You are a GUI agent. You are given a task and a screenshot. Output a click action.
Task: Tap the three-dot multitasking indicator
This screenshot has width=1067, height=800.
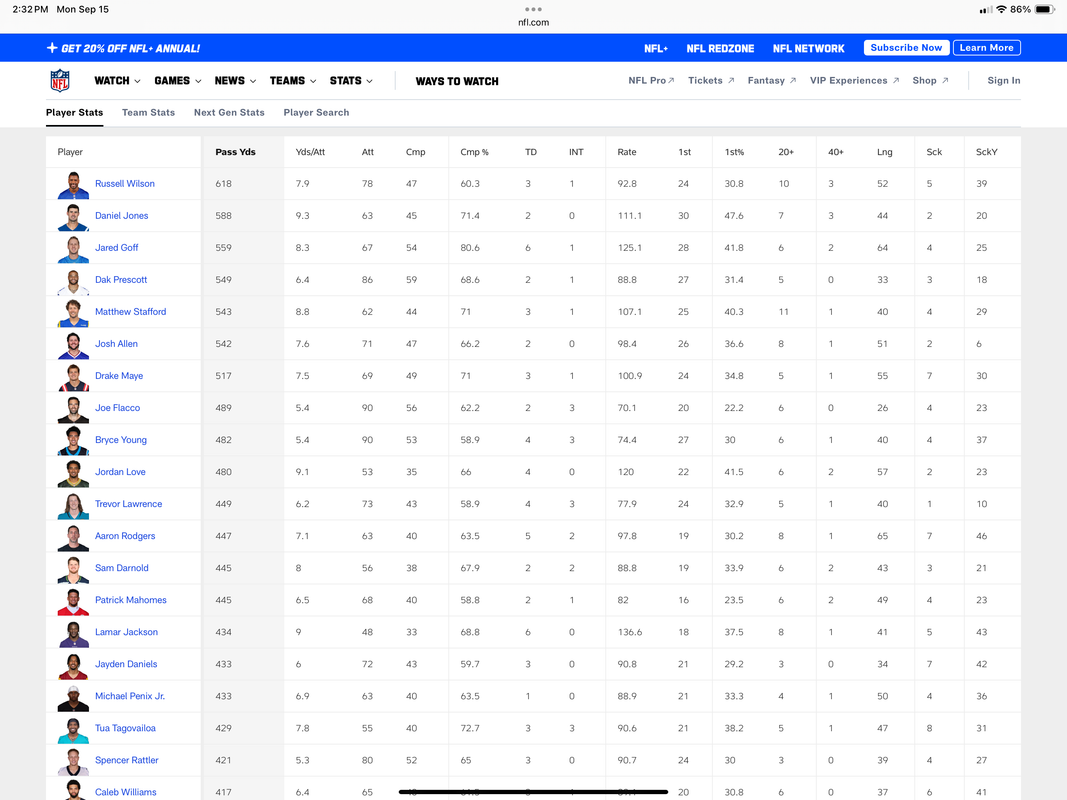(534, 10)
